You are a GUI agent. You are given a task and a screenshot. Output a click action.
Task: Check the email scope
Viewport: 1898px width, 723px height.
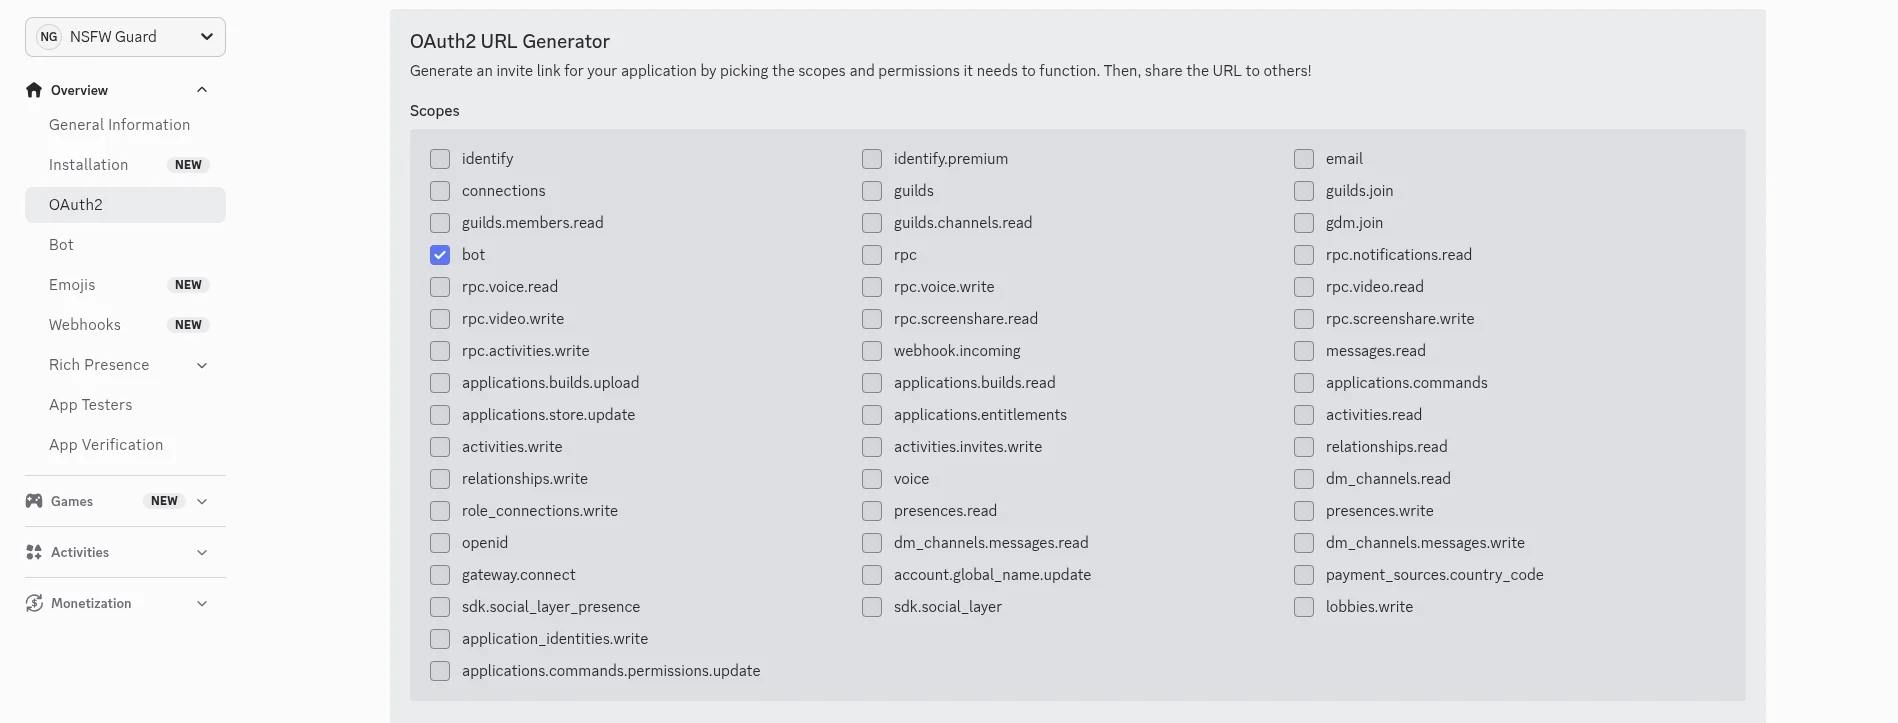pyautogui.click(x=1304, y=158)
